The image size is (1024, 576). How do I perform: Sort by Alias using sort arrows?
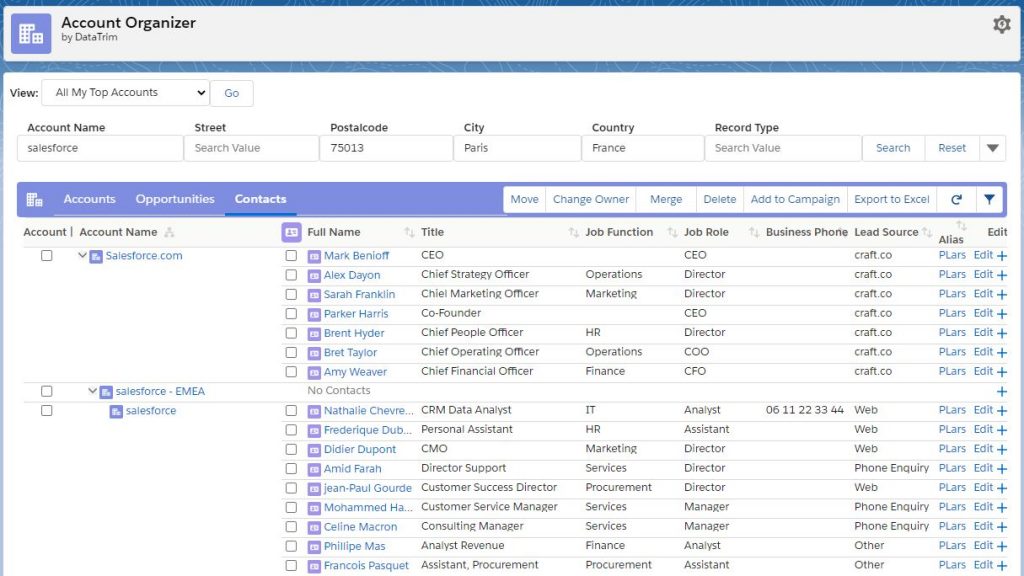click(x=961, y=226)
